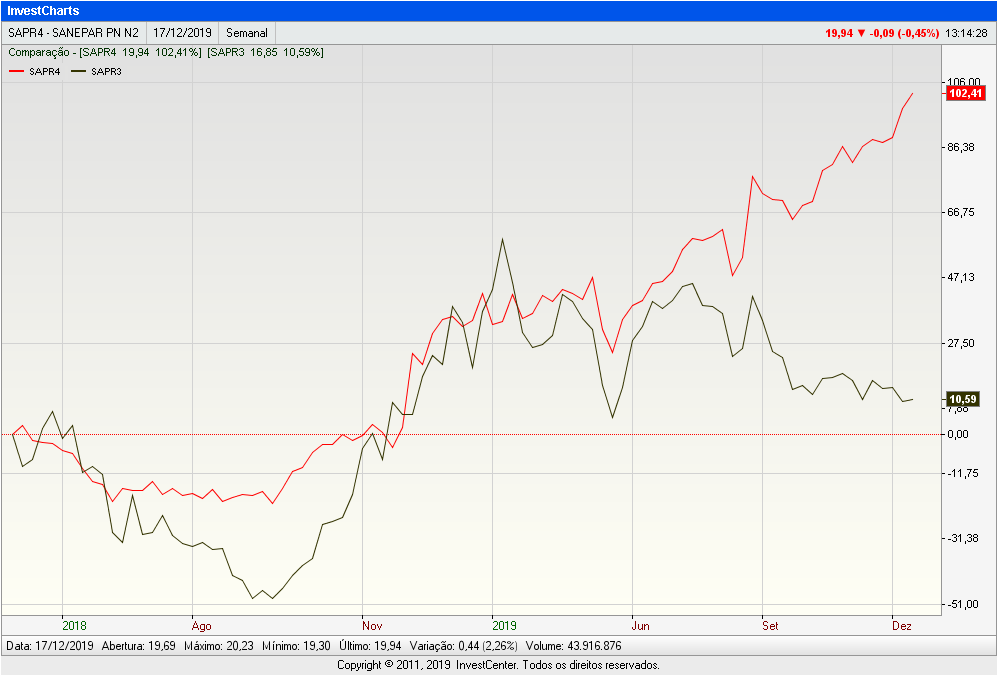This screenshot has height=676, width=998.
Task: Click the Último: 19,94 status entry
Action: [370, 645]
